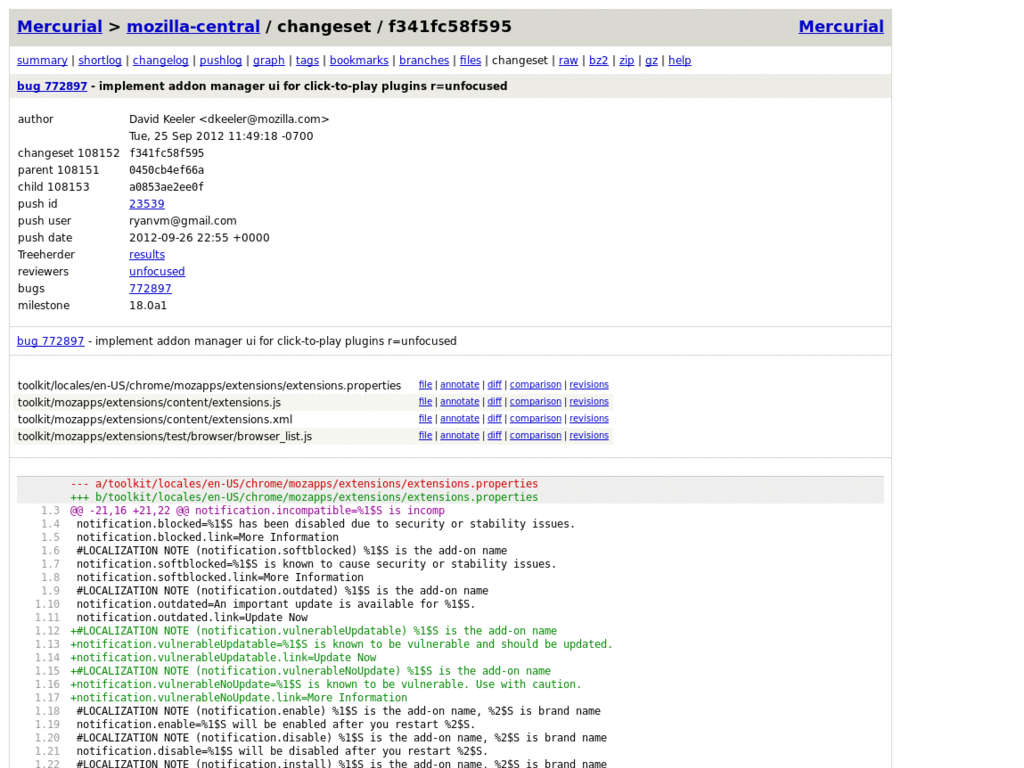Open the files listing
The width and height of the screenshot is (1024, 768).
click(470, 61)
